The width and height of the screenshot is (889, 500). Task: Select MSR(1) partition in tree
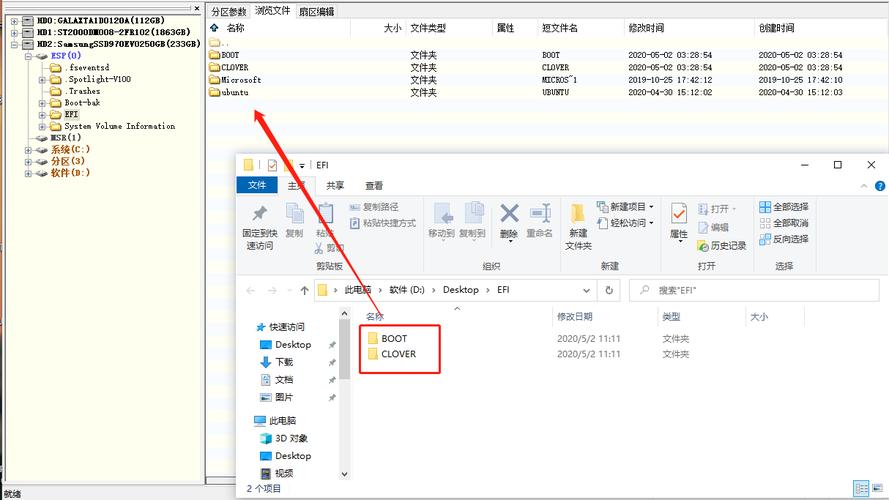point(66,138)
